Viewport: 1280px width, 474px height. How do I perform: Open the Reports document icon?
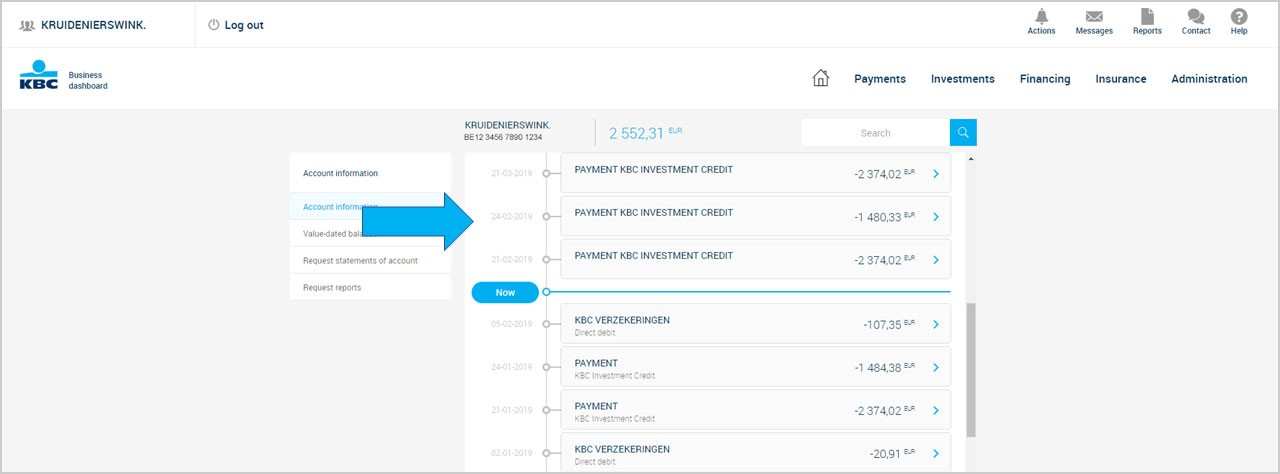point(1147,16)
